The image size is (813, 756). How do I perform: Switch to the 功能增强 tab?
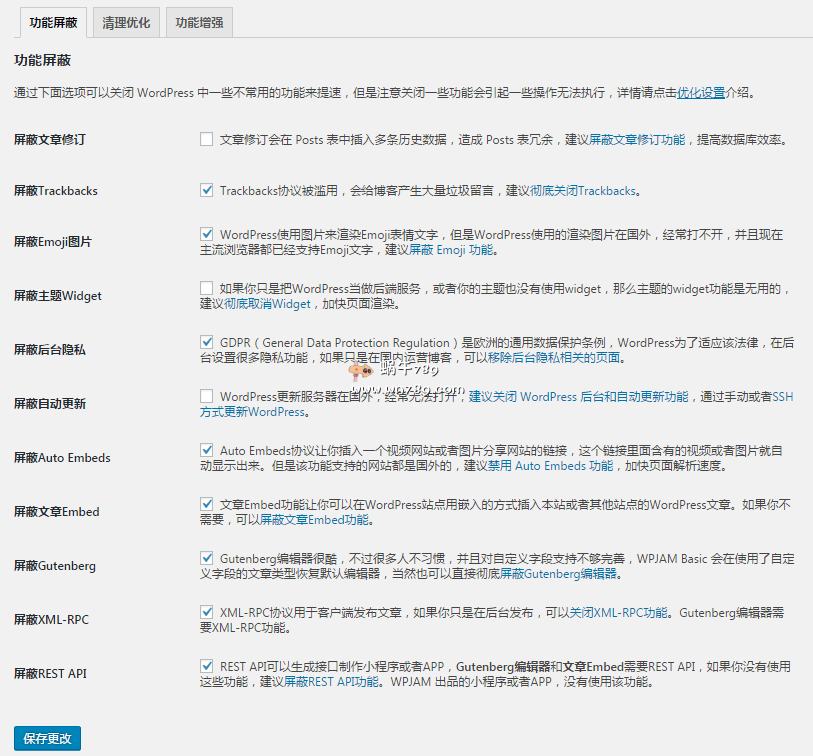point(199,22)
